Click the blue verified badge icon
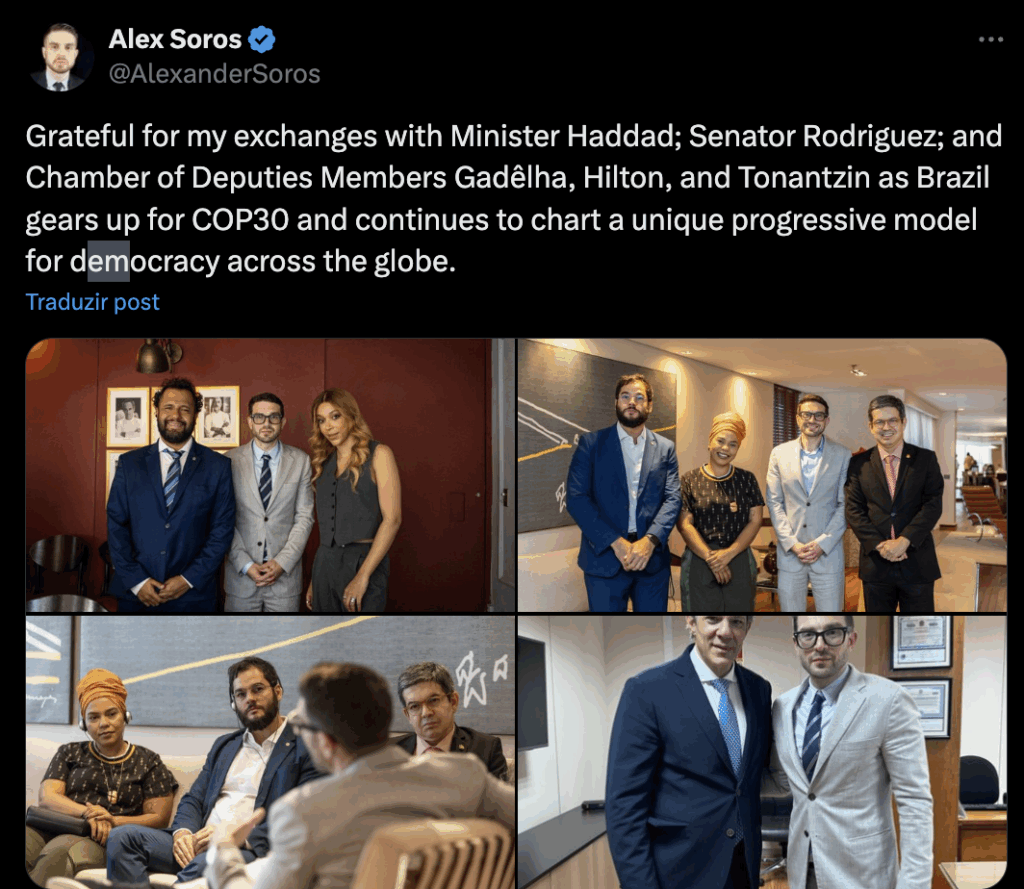1024x889 pixels. (x=262, y=39)
